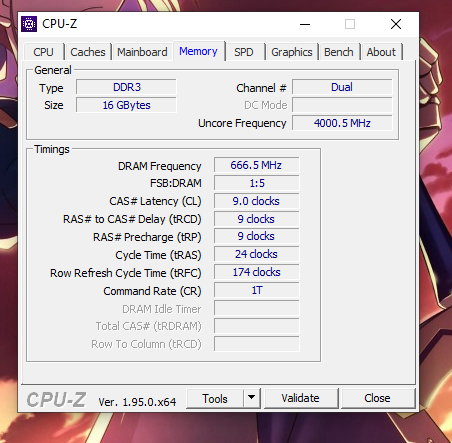
Task: Click the disabled maximize button
Action: (x=350, y=24)
